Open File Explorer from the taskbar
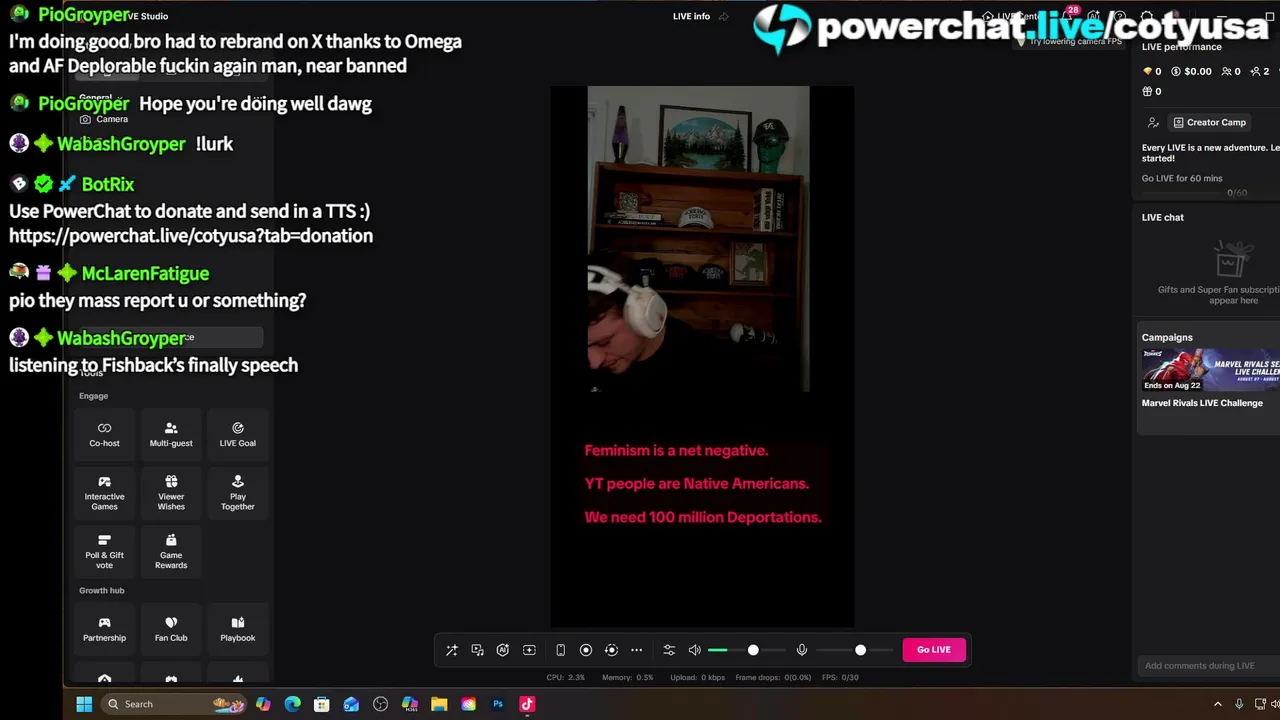The width and height of the screenshot is (1280, 720). (439, 704)
